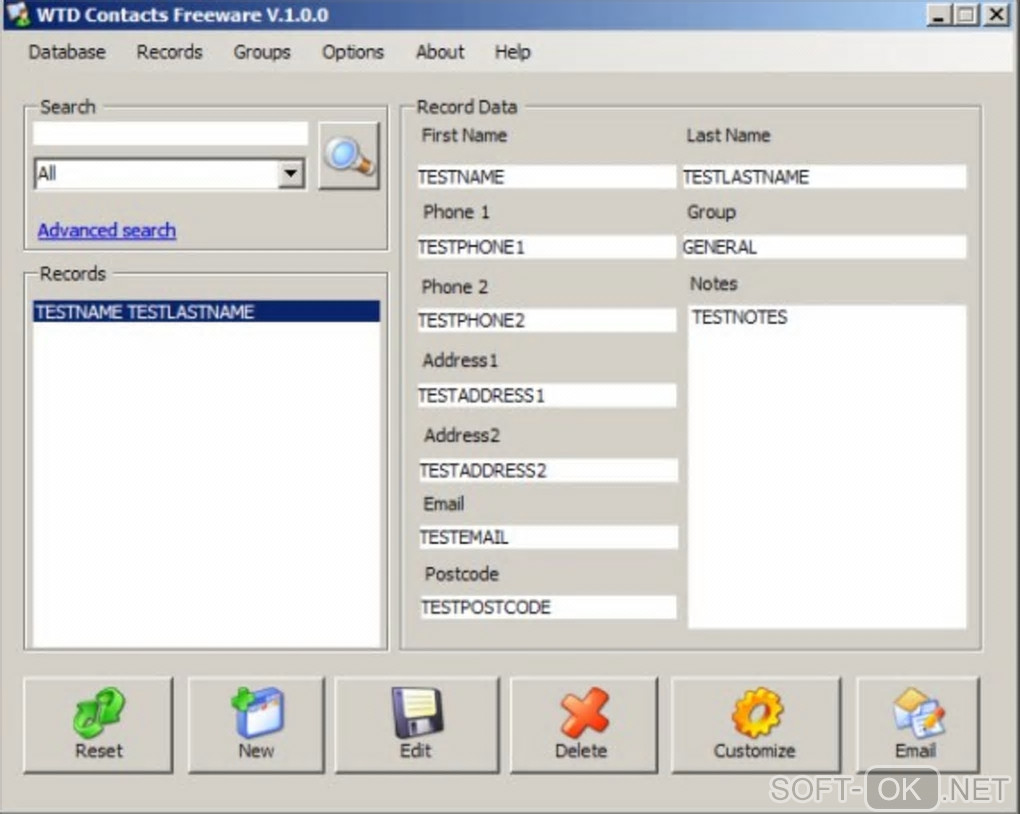Image resolution: width=1020 pixels, height=814 pixels.
Task: Click the Postcode field TESTPOSTCODE
Action: (x=548, y=607)
